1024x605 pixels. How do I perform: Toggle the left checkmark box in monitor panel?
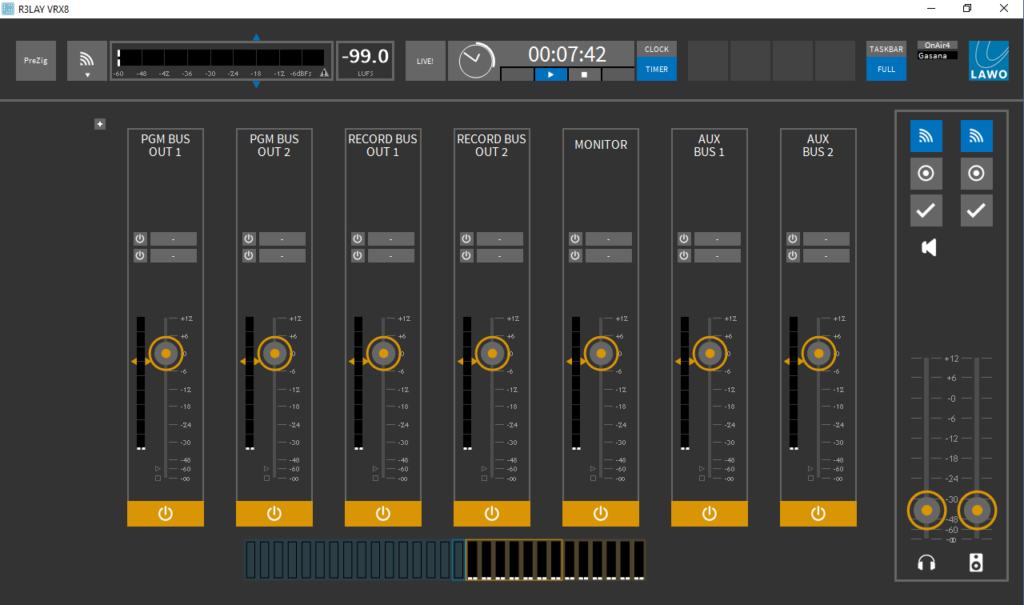tap(926, 210)
